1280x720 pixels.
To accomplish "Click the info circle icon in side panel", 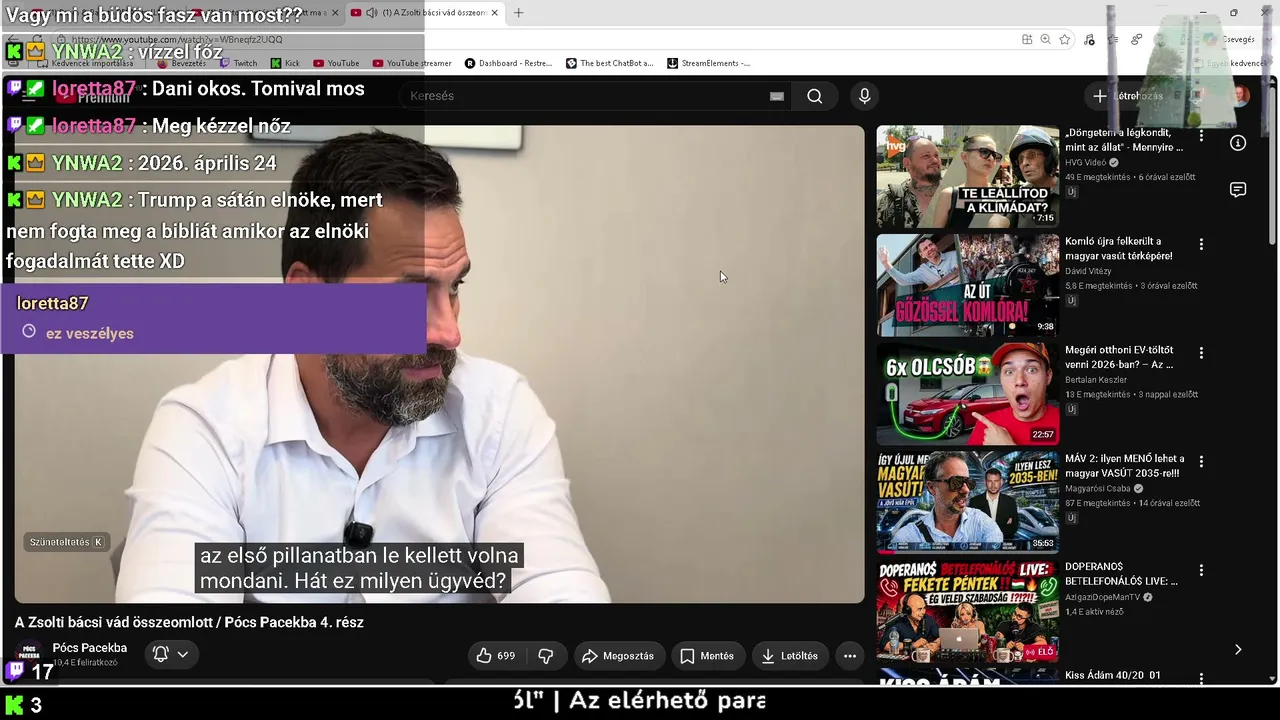I will coord(1238,143).
